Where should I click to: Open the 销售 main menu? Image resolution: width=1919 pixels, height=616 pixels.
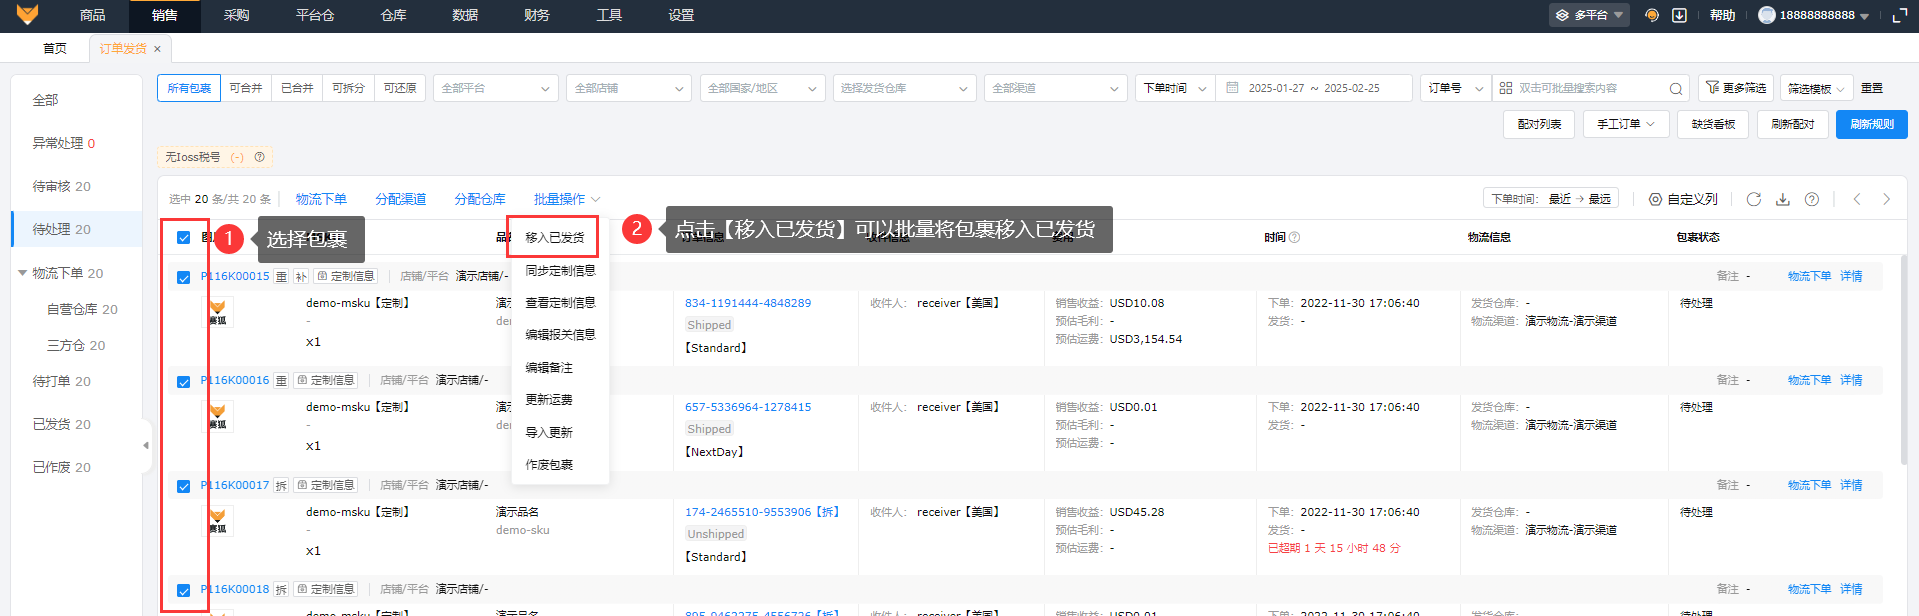pos(165,15)
